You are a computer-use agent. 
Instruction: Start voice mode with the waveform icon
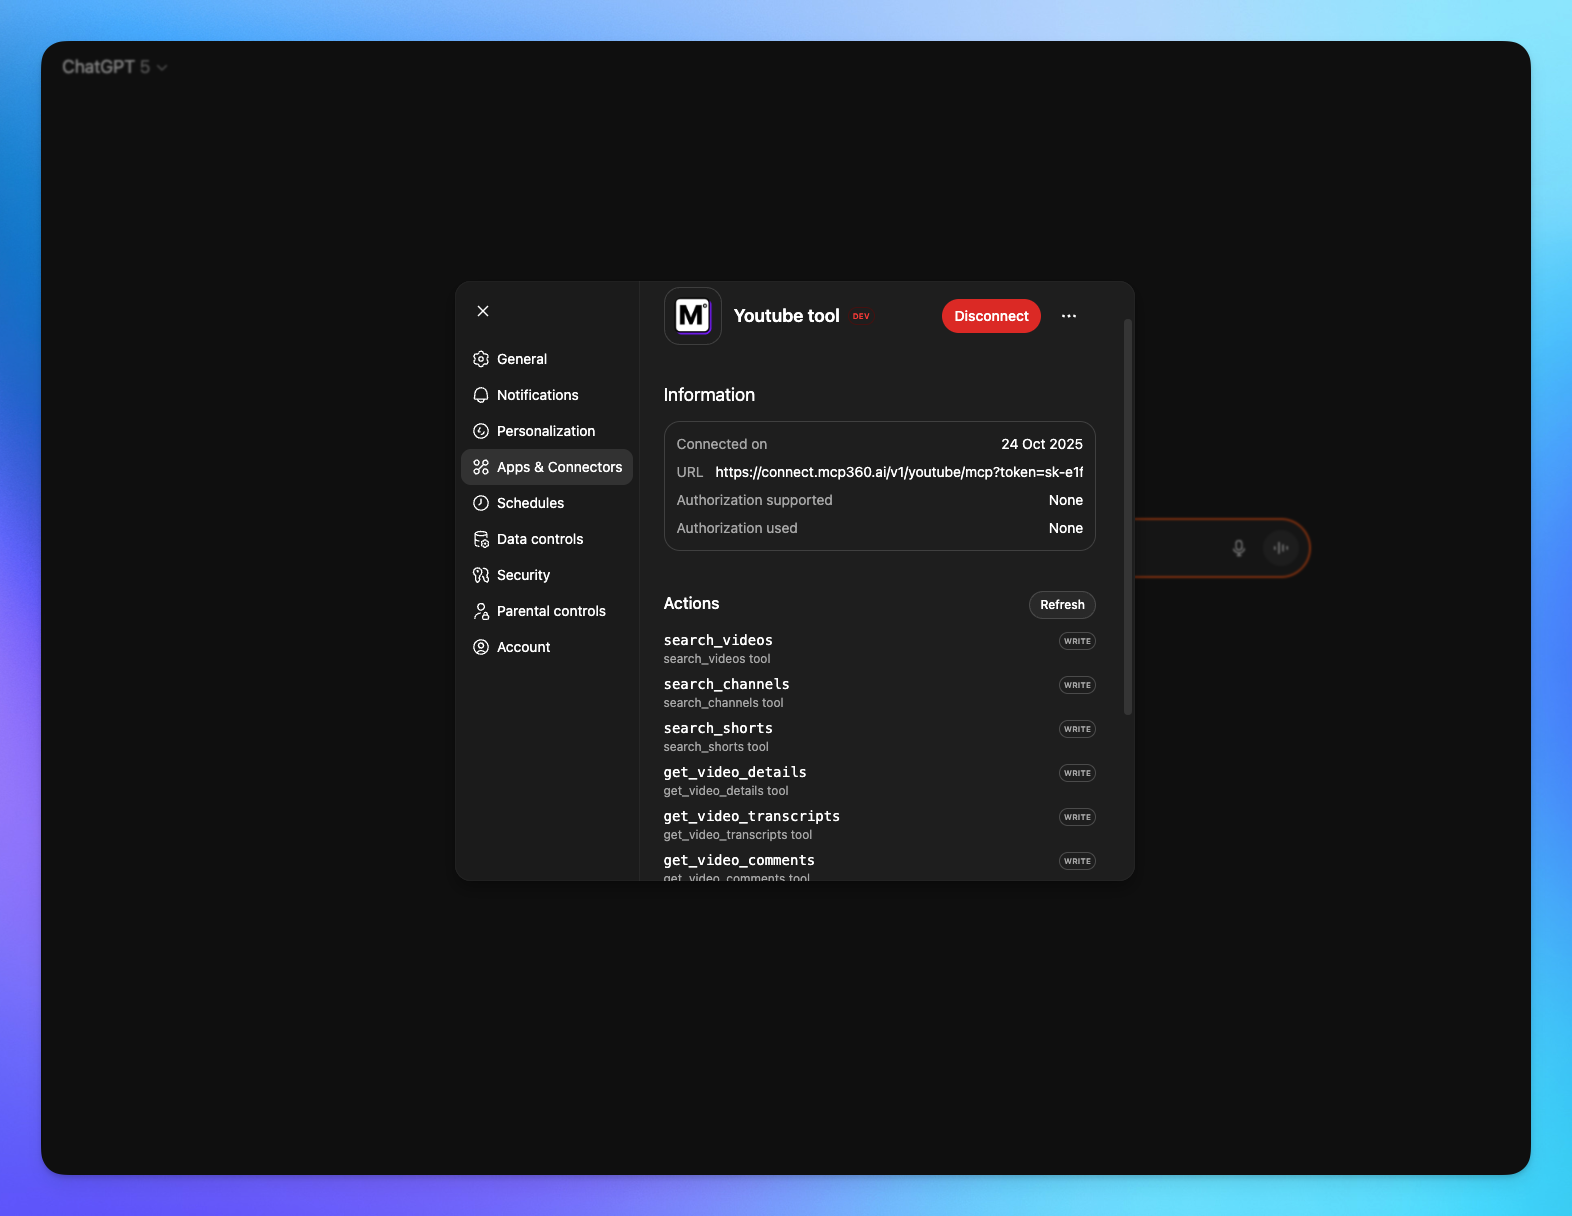point(1280,548)
